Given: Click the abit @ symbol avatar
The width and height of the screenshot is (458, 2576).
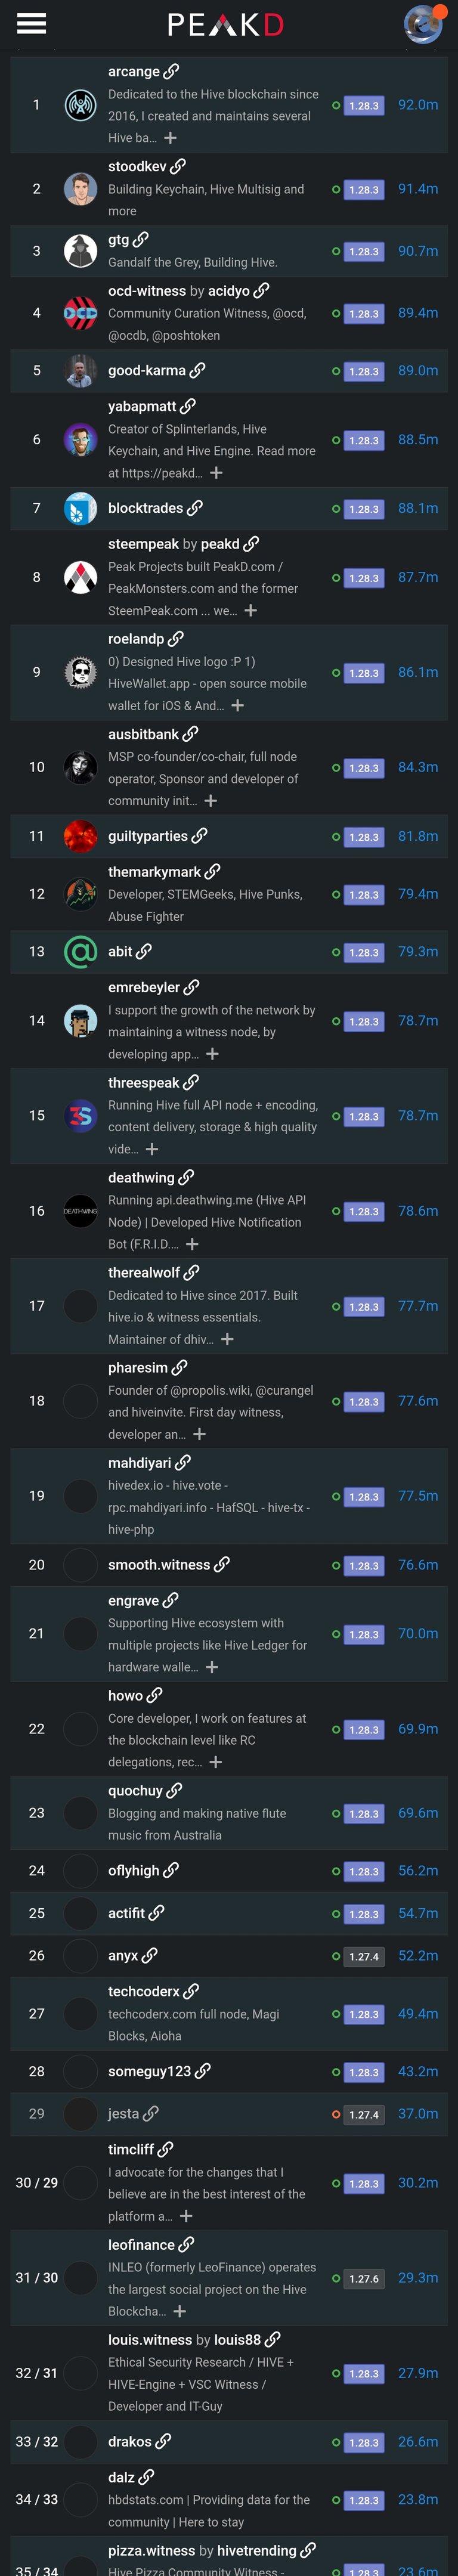Looking at the screenshot, I should pos(80,951).
